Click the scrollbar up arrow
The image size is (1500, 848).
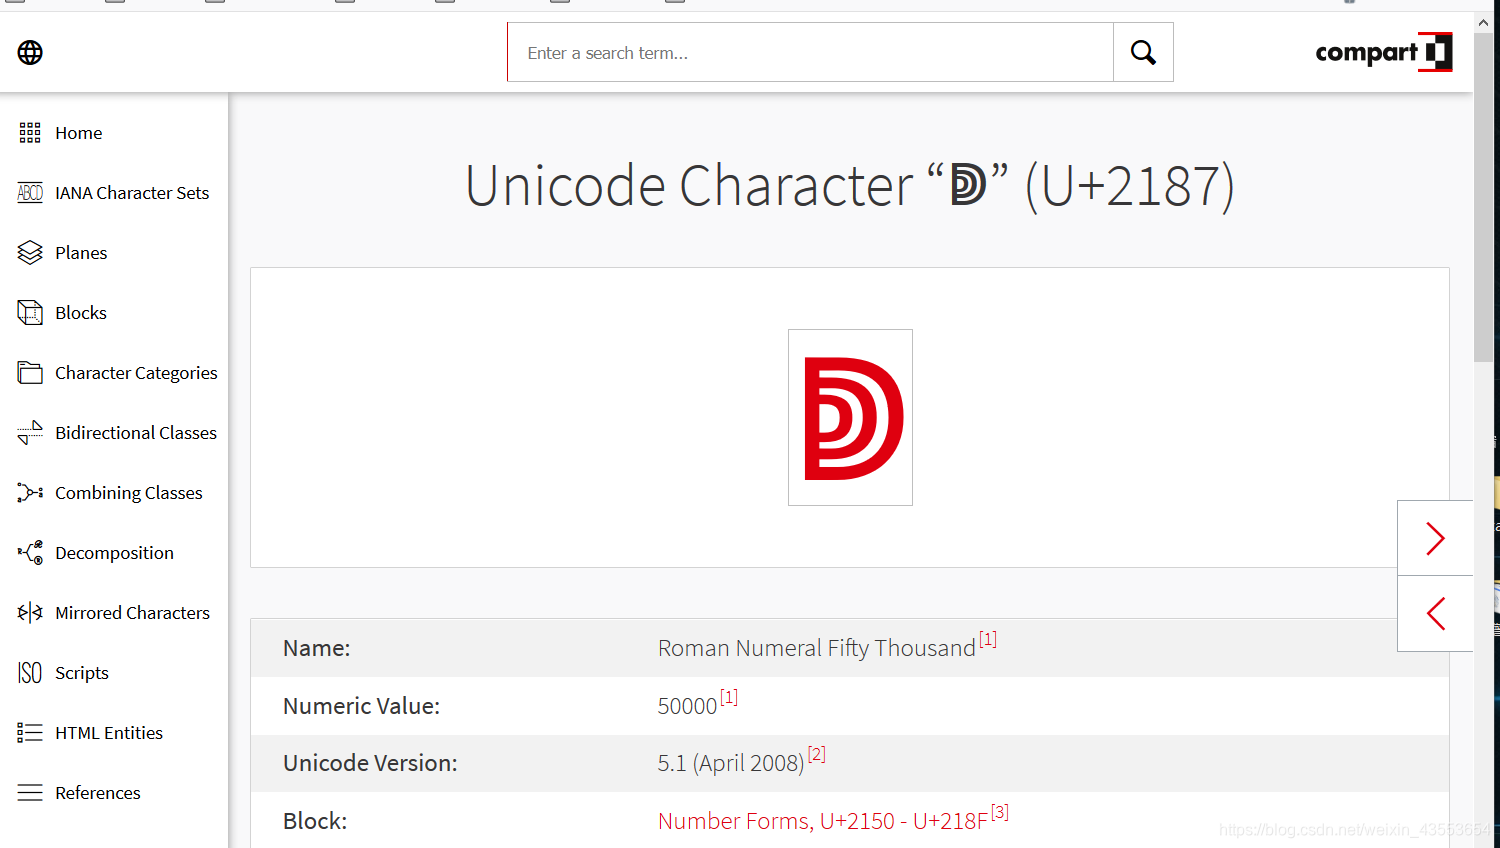1483,23
